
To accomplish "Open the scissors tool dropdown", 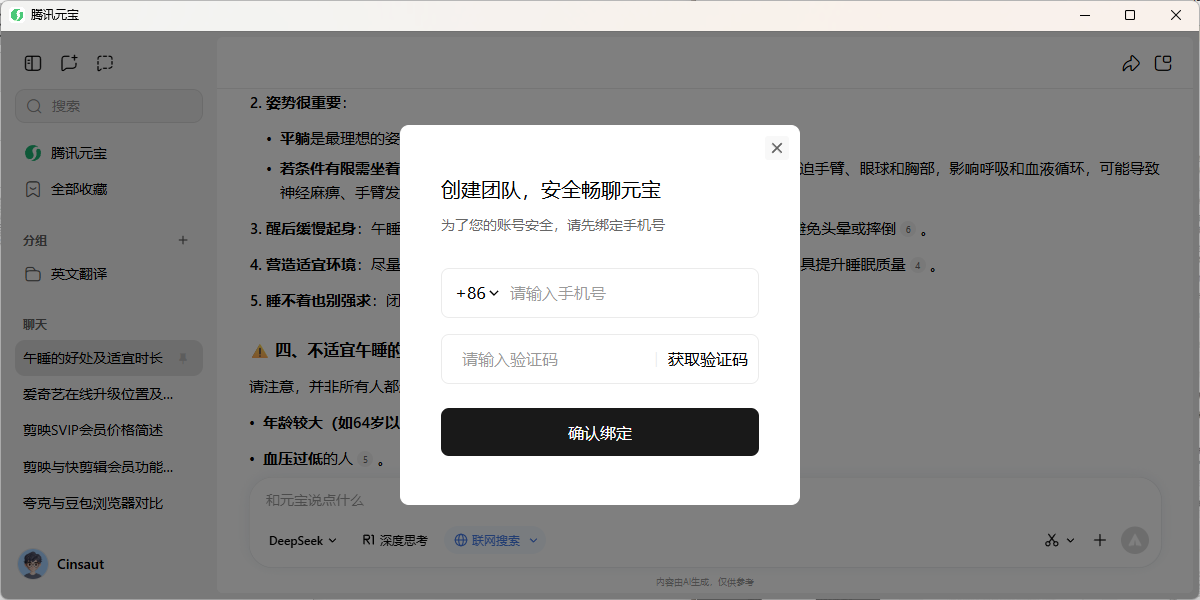I will coord(1059,540).
